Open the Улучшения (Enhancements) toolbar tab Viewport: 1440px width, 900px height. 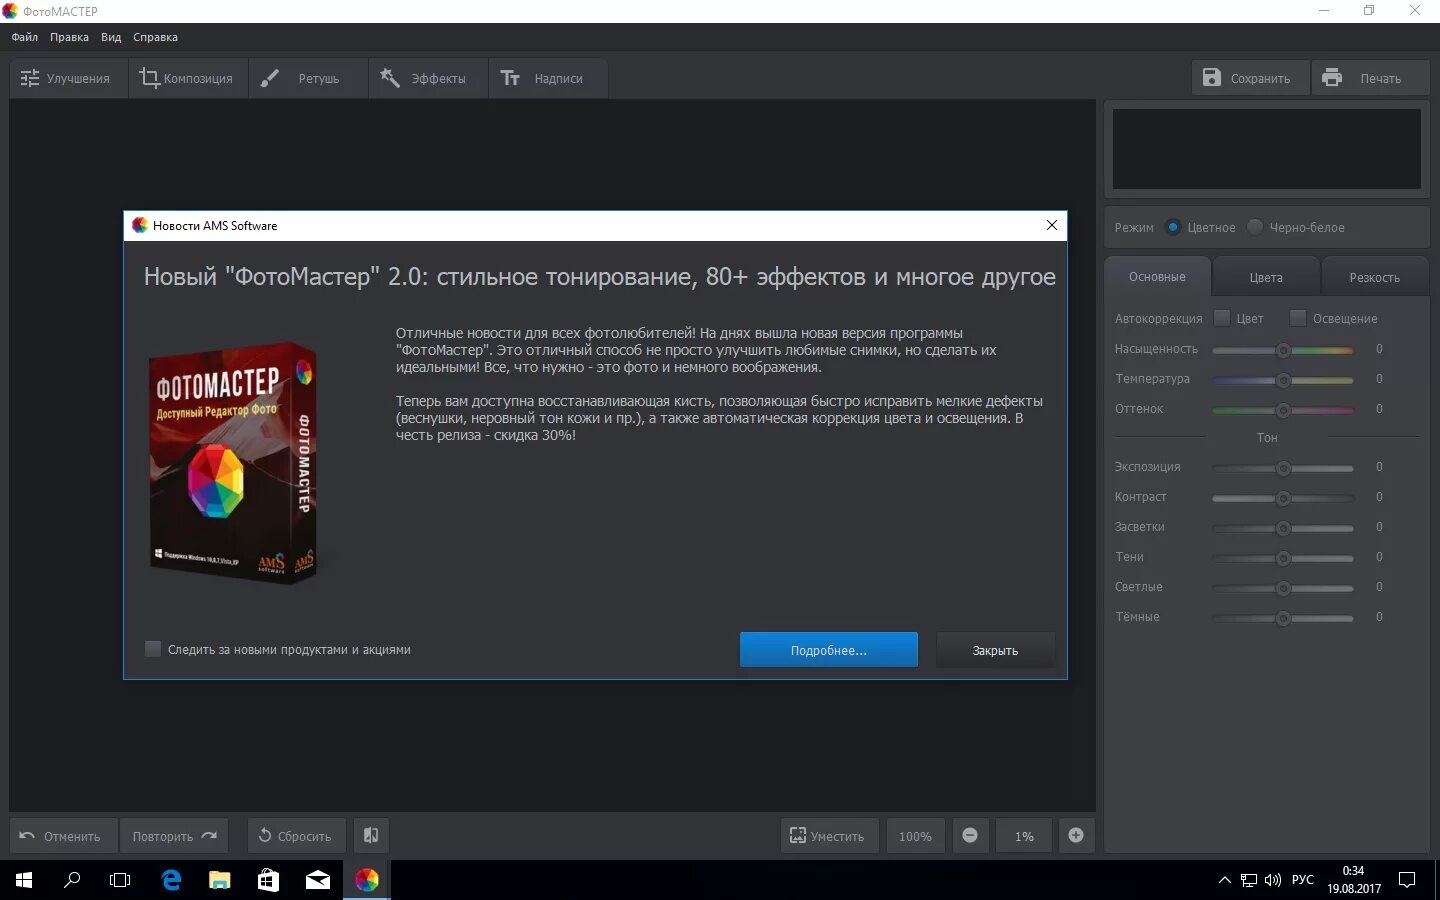click(x=68, y=78)
